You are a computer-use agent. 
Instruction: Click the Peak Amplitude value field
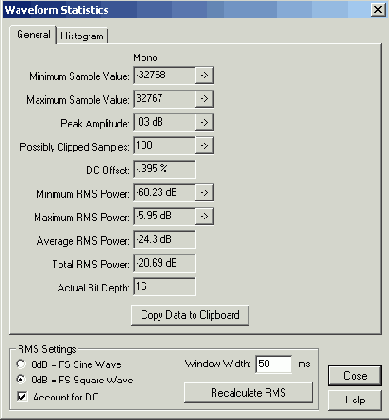pyautogui.click(x=164, y=122)
